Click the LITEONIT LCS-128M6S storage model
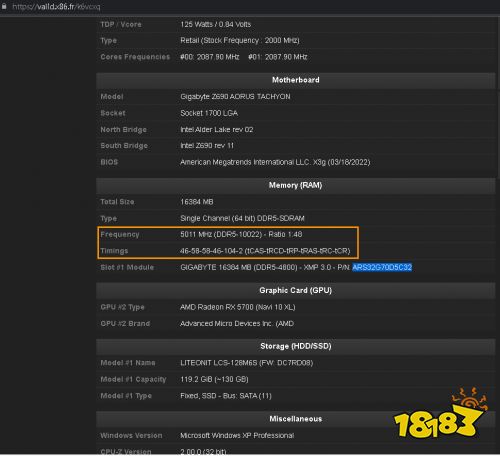The width and height of the screenshot is (500, 456). [247, 363]
